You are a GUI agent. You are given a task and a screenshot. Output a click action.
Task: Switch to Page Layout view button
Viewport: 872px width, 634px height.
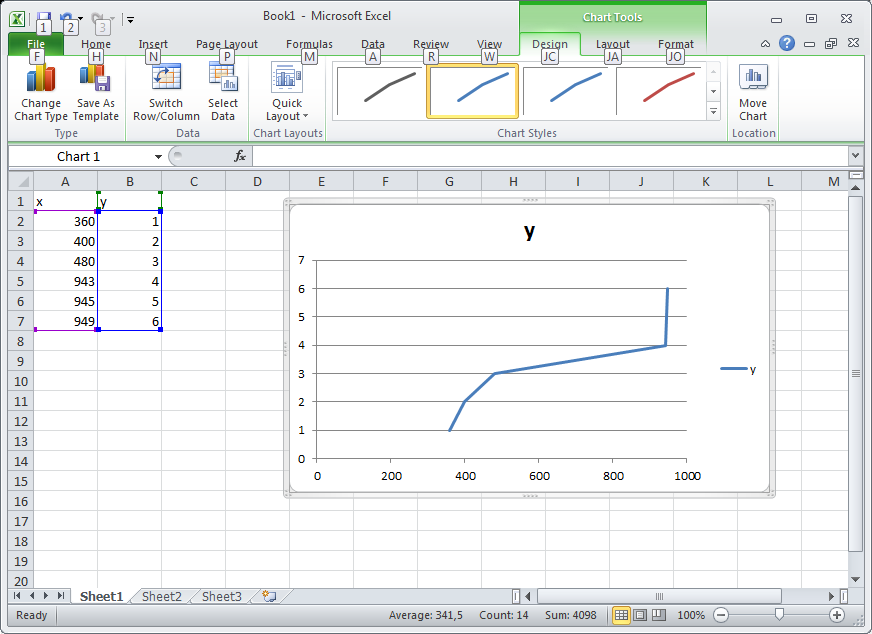point(641,615)
